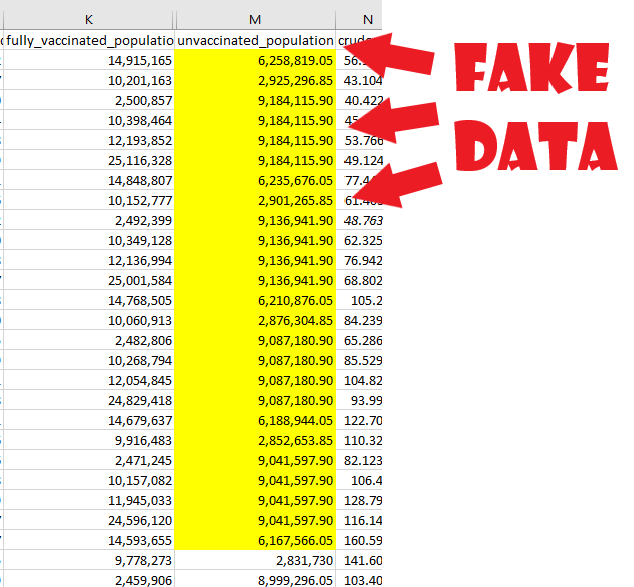
Task: Click the unvaccinated_population header cell
Action: 255,40
